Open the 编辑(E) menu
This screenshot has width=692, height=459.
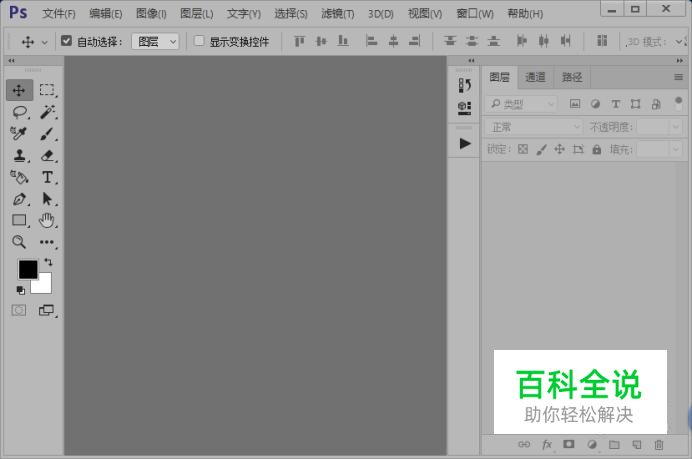point(105,14)
